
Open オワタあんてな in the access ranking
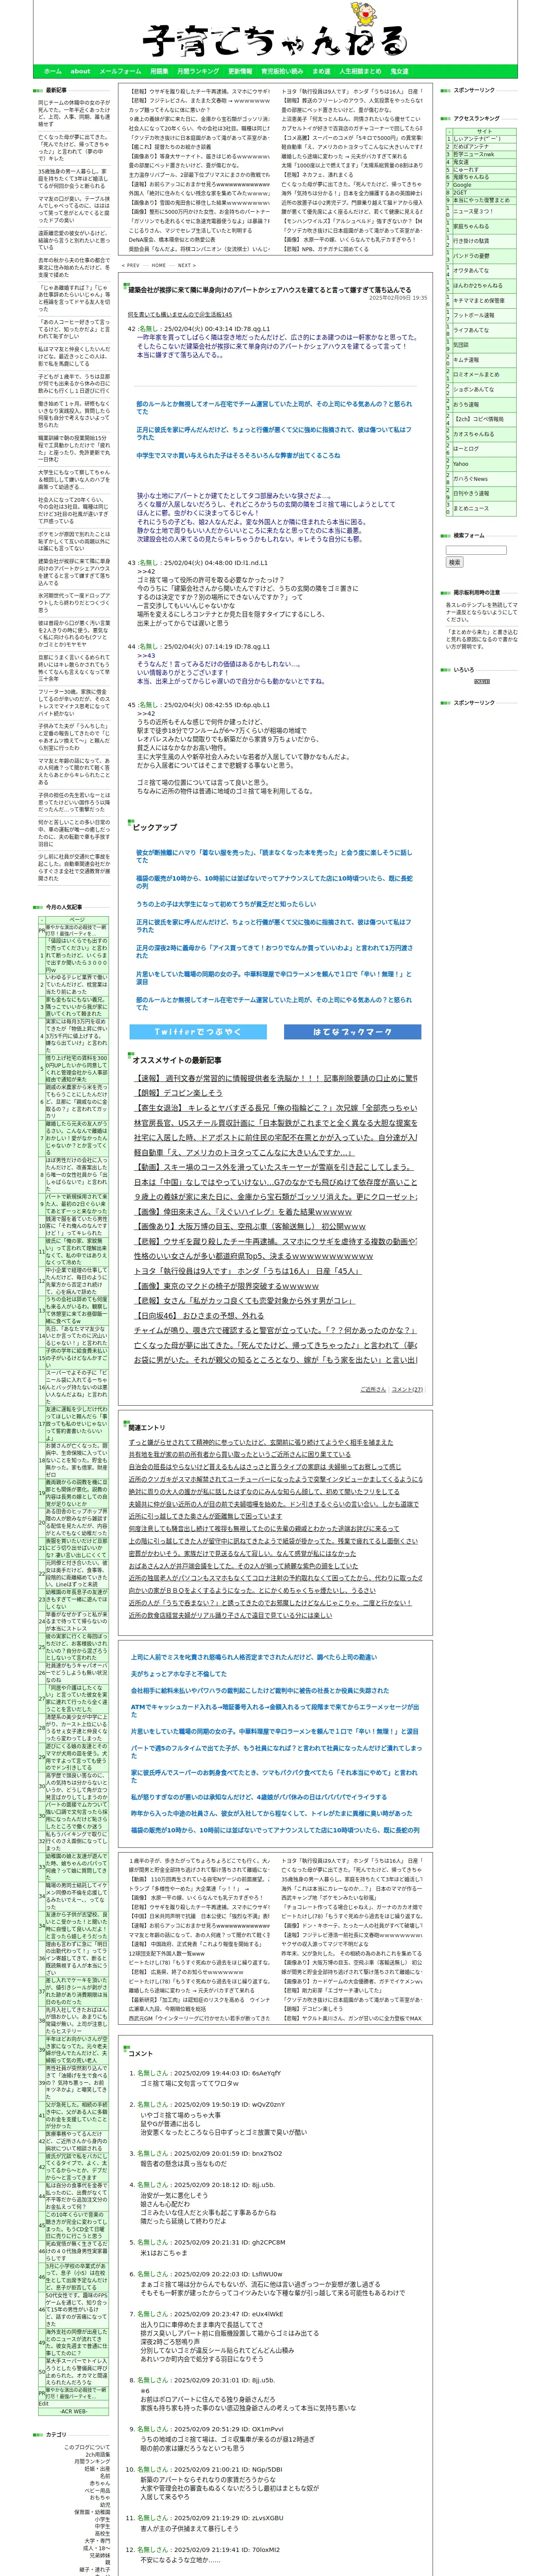click(471, 270)
